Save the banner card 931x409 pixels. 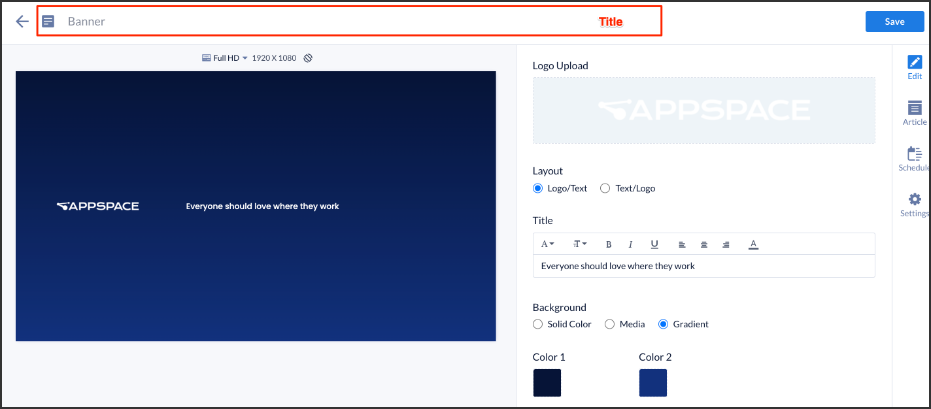[x=894, y=21]
